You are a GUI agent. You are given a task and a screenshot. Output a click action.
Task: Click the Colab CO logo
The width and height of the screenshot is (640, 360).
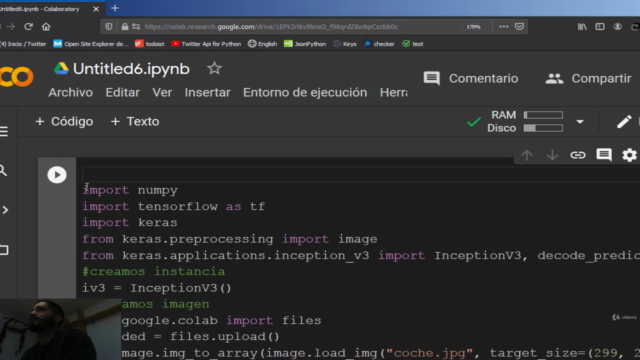(x=16, y=76)
